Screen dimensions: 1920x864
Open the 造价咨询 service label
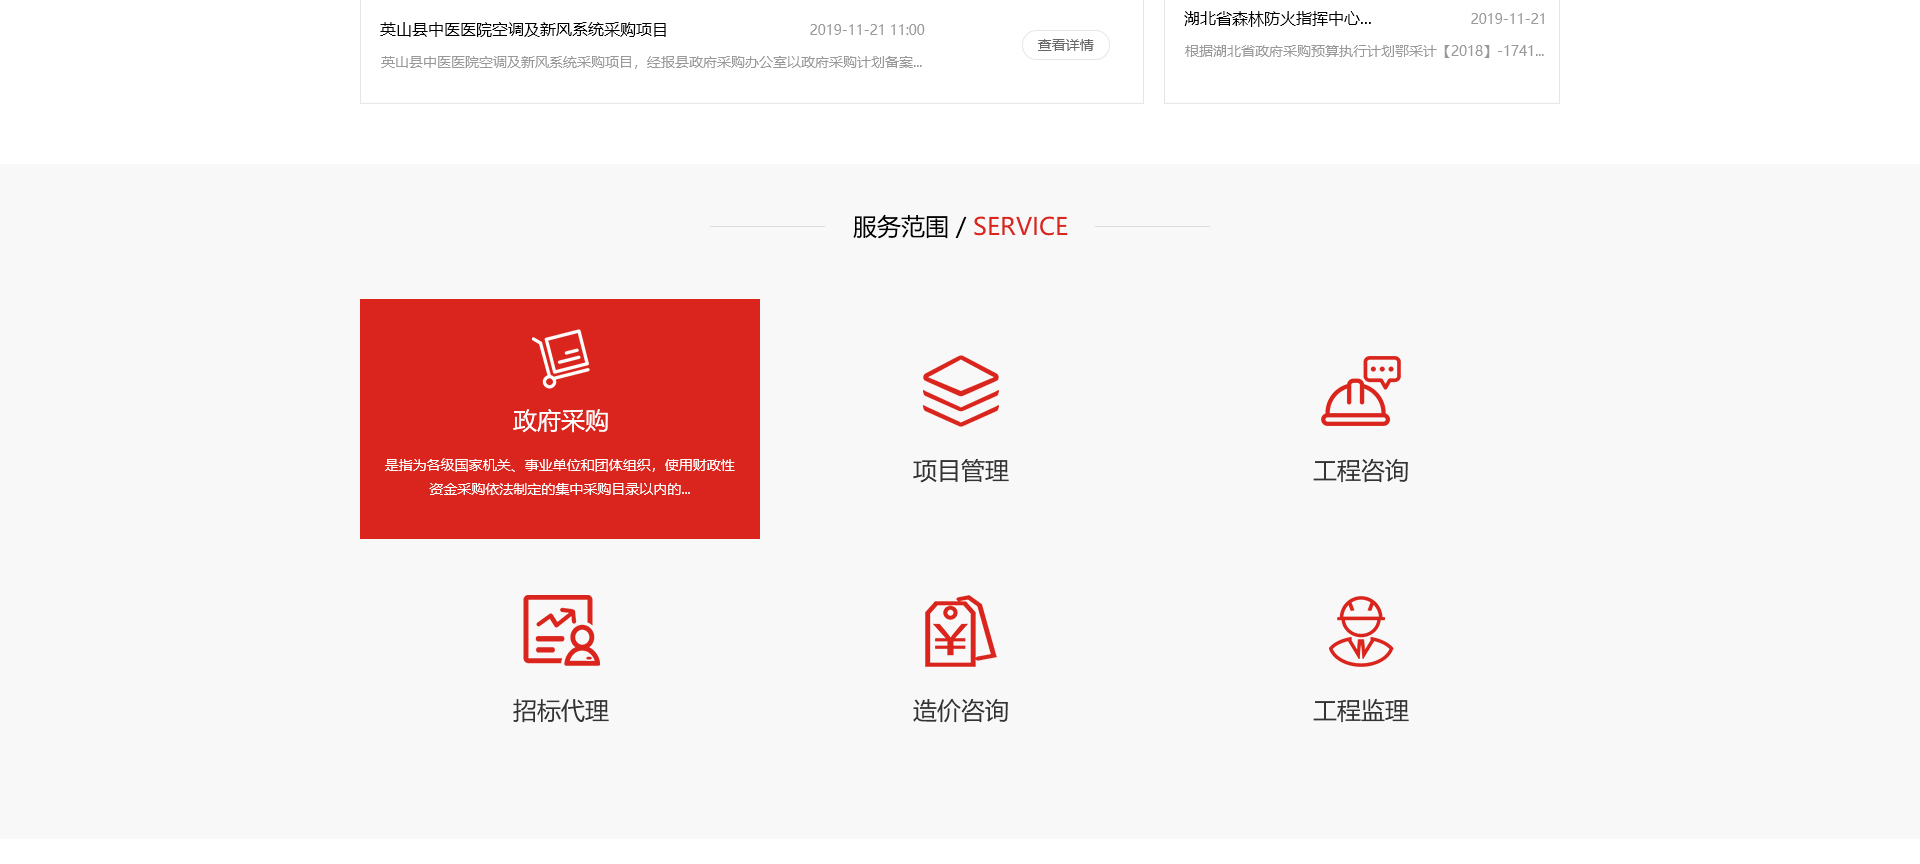[960, 711]
